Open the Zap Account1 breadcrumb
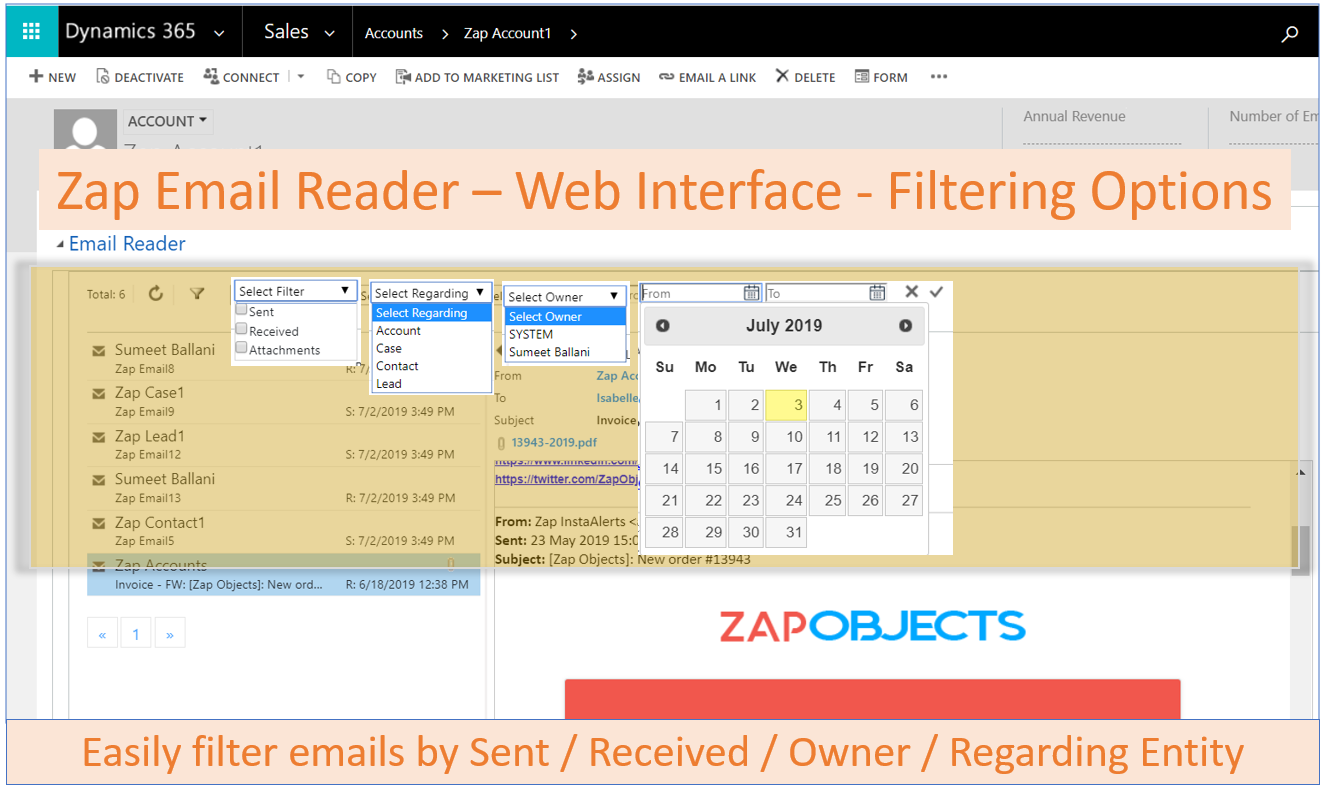This screenshot has width=1324, height=787. coord(507,33)
